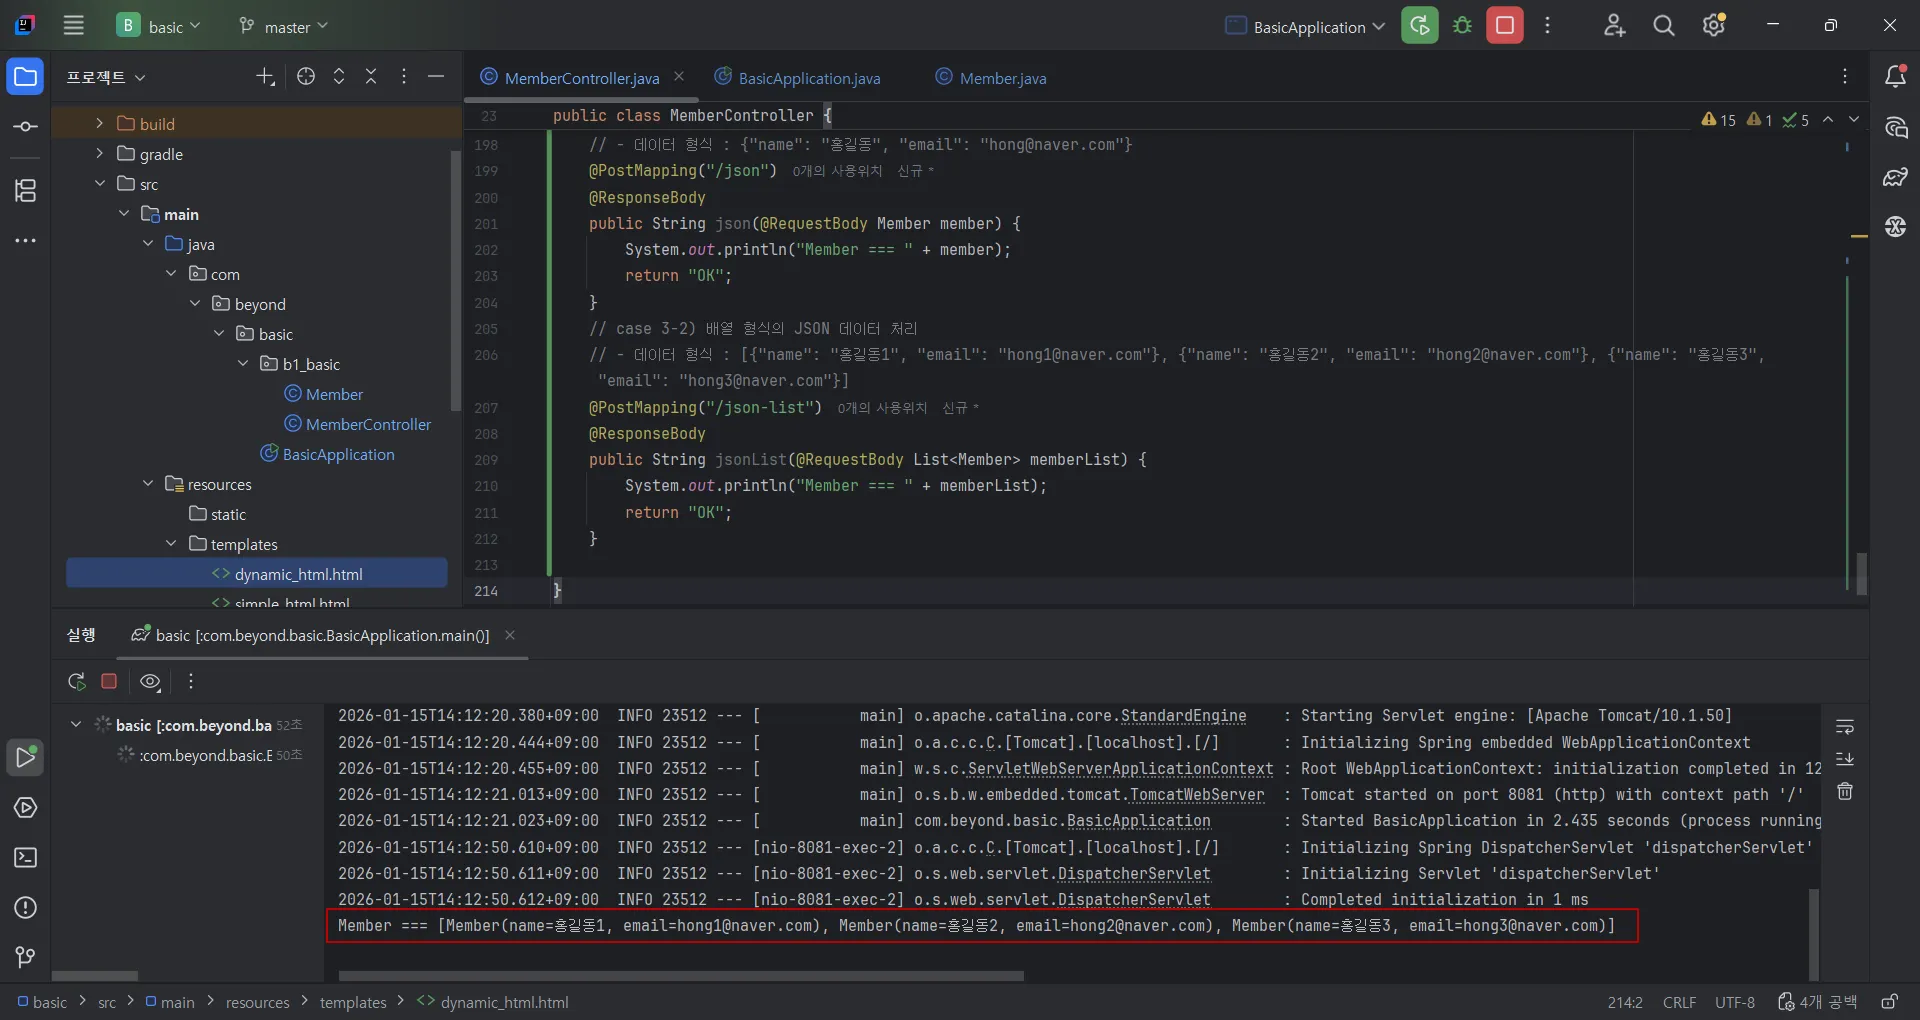The height and width of the screenshot is (1020, 1920).
Task: Open the Services tool window
Action: [25, 808]
